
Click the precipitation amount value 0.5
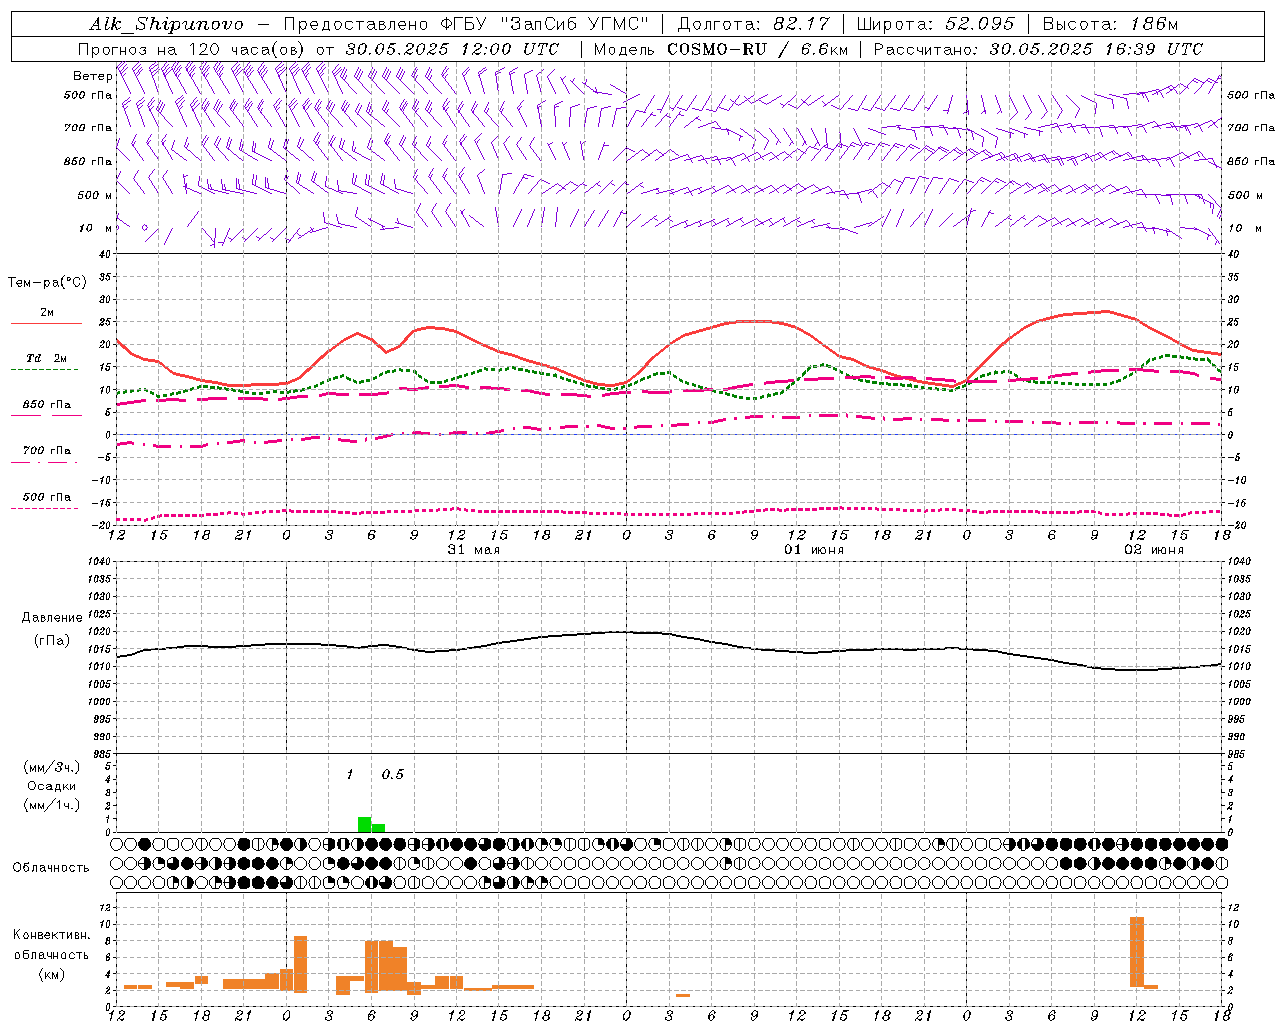point(392,774)
